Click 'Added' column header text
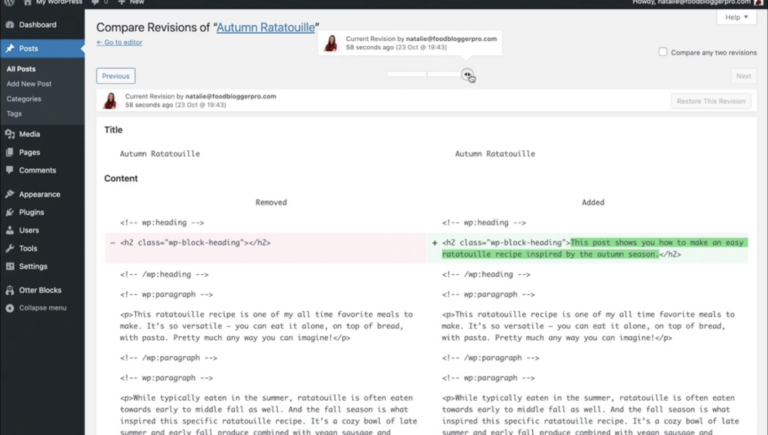This screenshot has width=768, height=435. [x=593, y=202]
